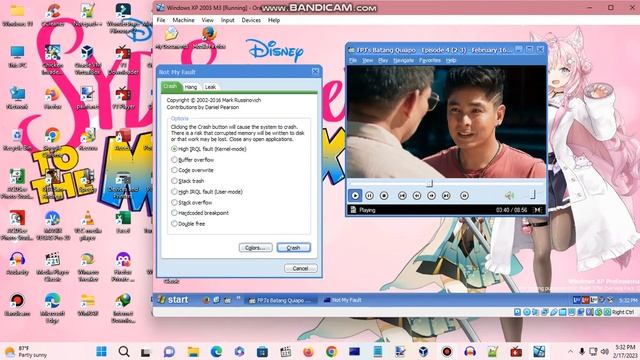
Task: Open the Oracle VM VirtualBox desktop shortcut
Action: [88, 60]
